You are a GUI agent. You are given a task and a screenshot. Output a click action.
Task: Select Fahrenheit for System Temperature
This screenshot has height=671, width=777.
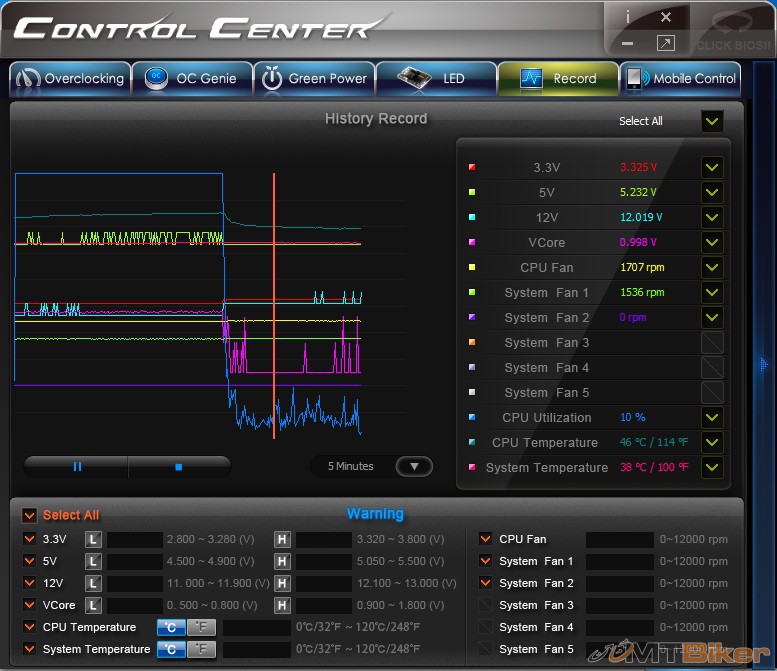[201, 649]
